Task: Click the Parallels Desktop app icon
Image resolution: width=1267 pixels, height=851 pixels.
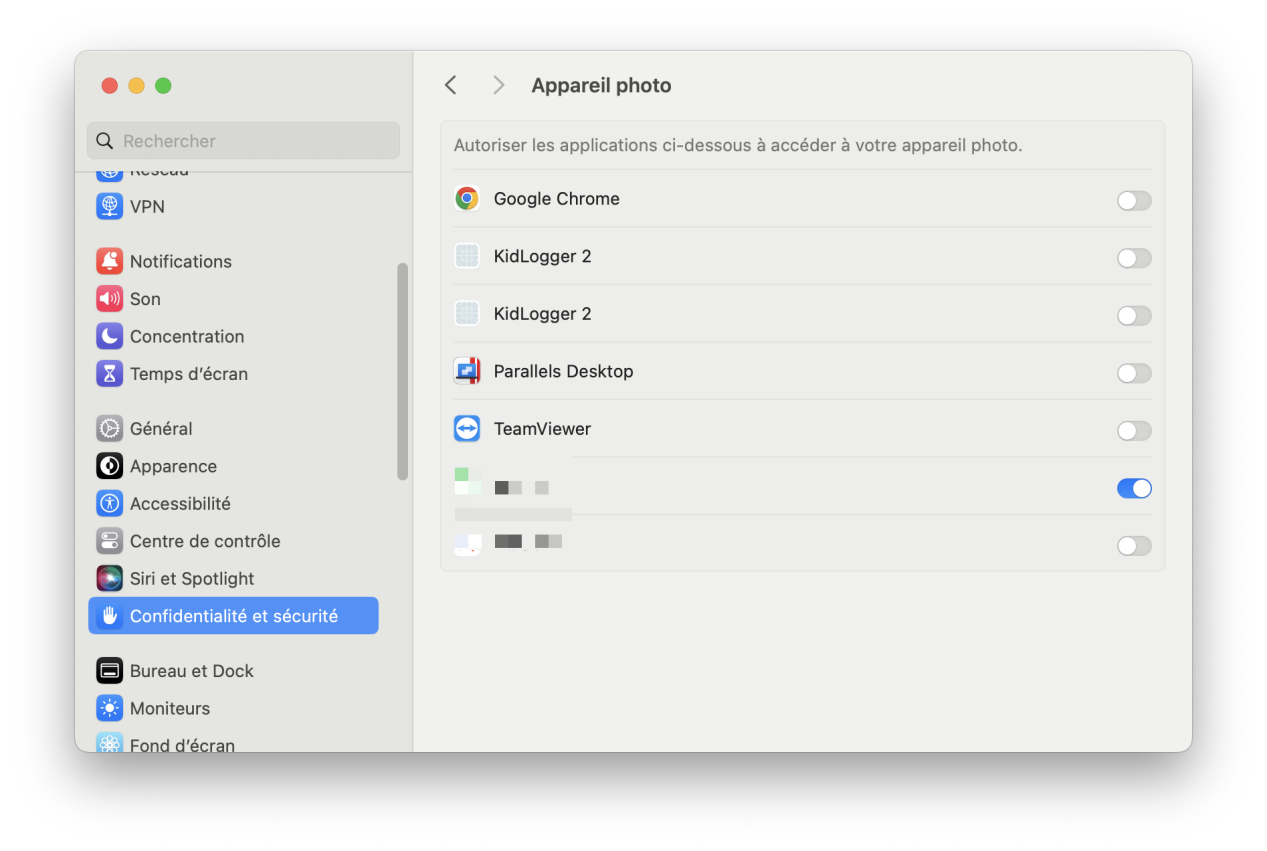Action: point(467,371)
